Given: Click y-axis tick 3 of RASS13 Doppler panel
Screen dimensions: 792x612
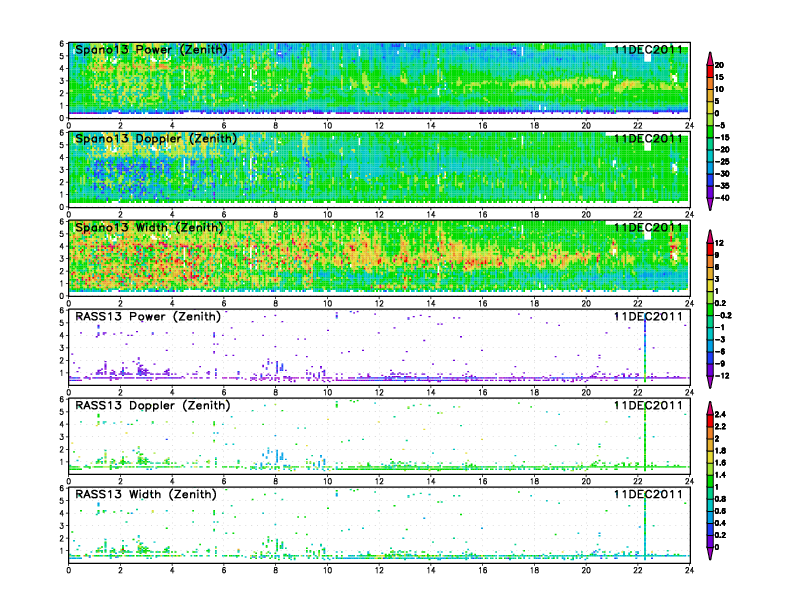Looking at the screenshot, I should pyautogui.click(x=62, y=437).
